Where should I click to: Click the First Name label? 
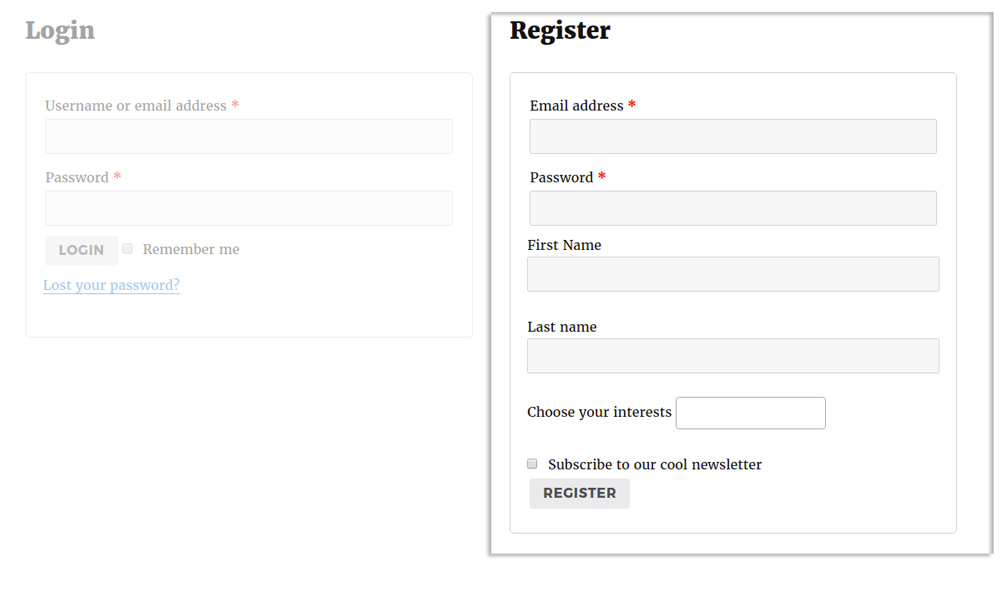coord(564,245)
